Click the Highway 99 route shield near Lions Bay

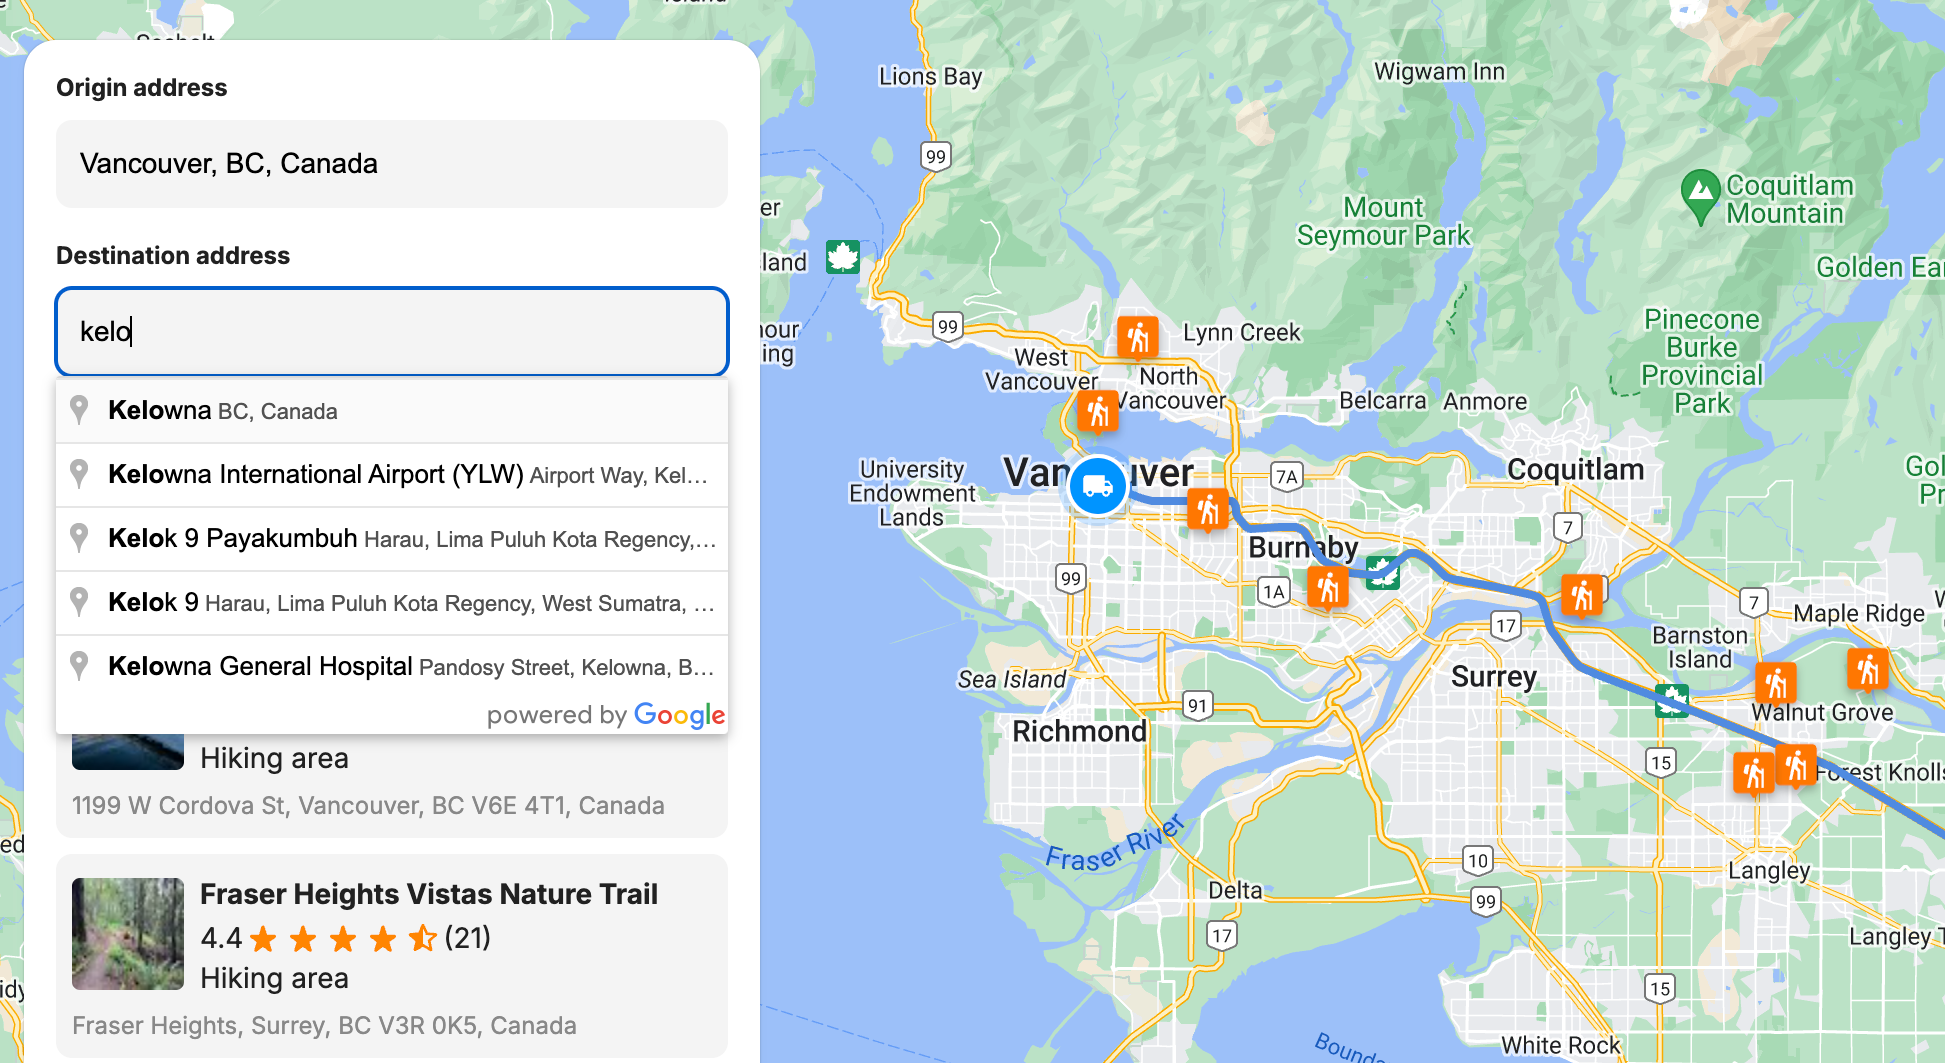[x=934, y=156]
